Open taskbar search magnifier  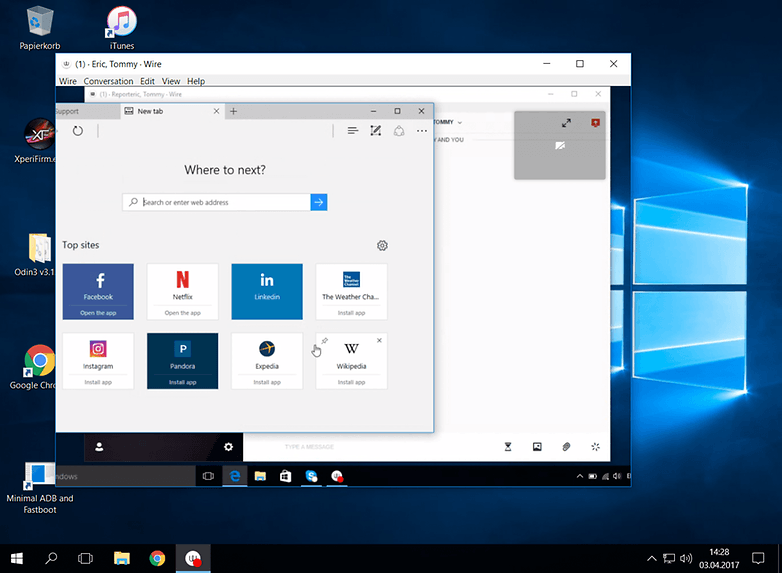click(x=51, y=559)
